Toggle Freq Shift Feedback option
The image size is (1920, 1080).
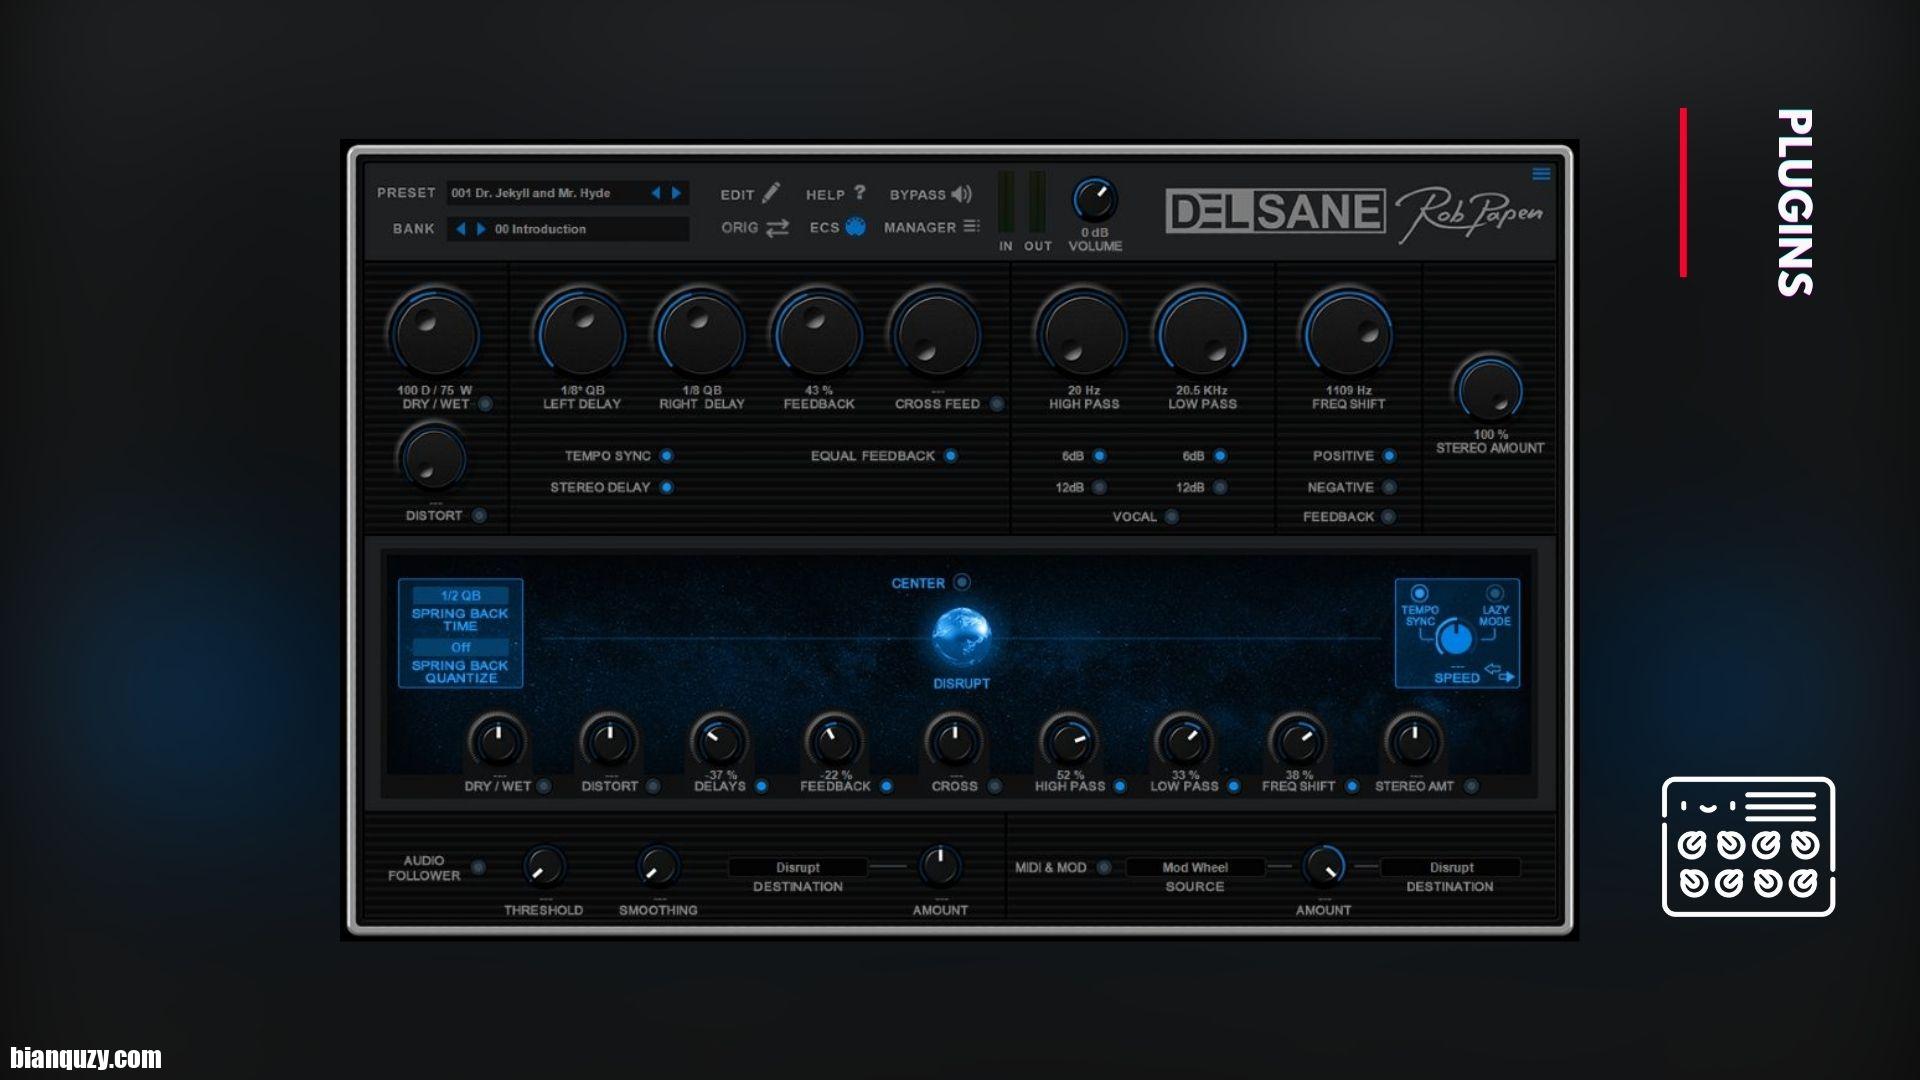pyautogui.click(x=1388, y=517)
